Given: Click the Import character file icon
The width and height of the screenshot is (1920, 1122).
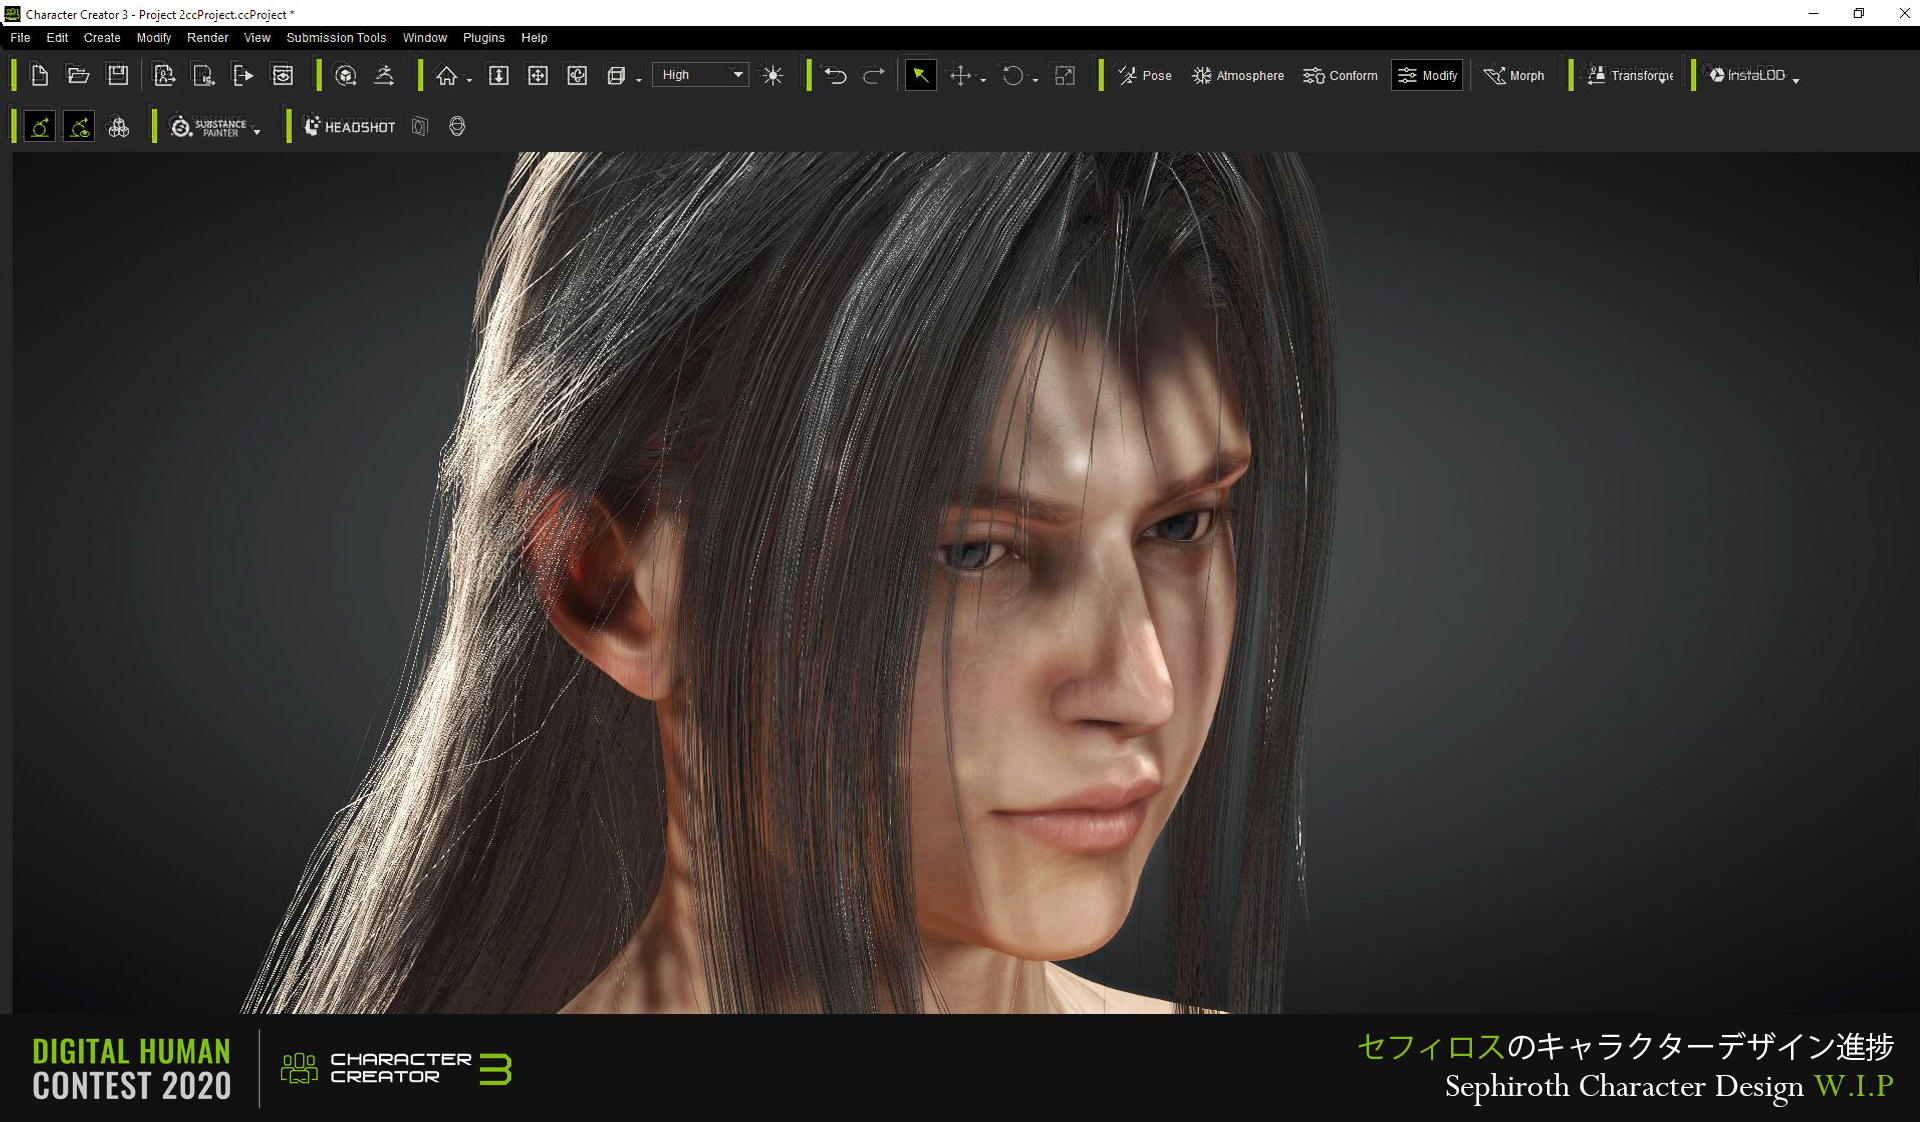Looking at the screenshot, I should coord(164,75).
